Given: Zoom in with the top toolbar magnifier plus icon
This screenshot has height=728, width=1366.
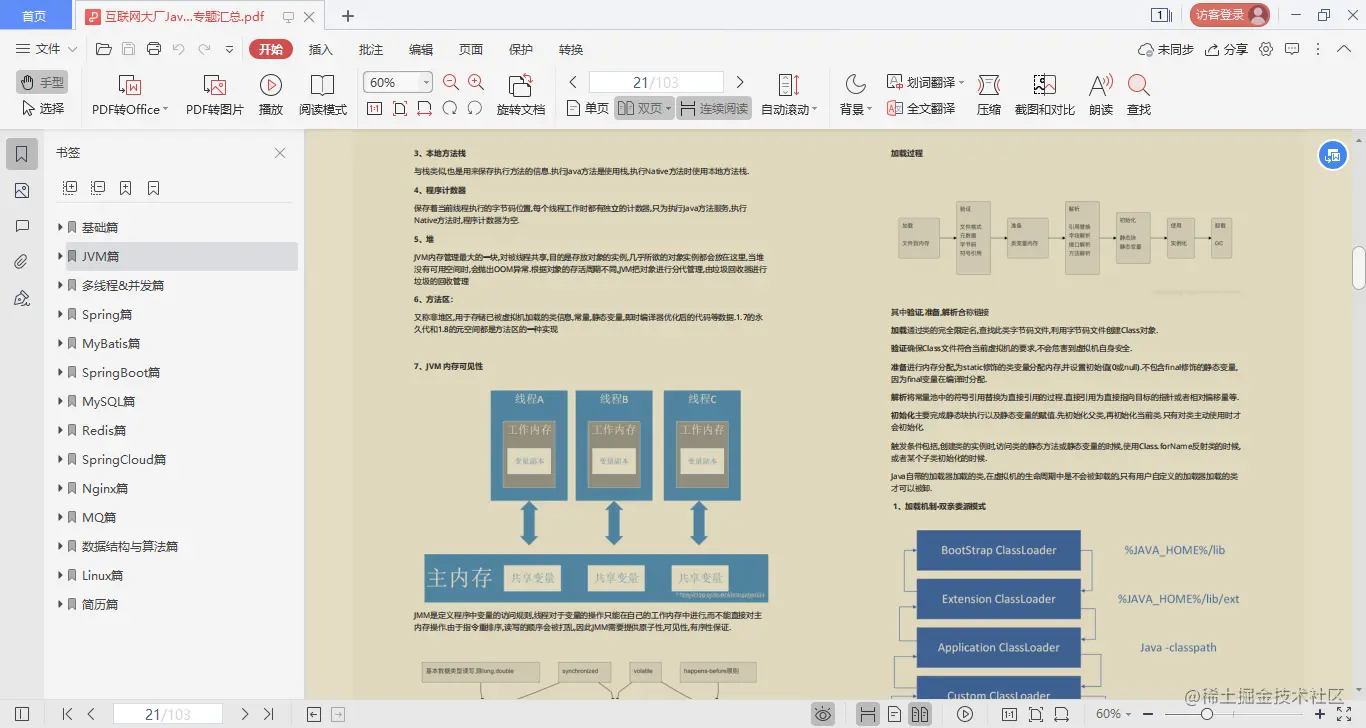Looking at the screenshot, I should click(476, 83).
